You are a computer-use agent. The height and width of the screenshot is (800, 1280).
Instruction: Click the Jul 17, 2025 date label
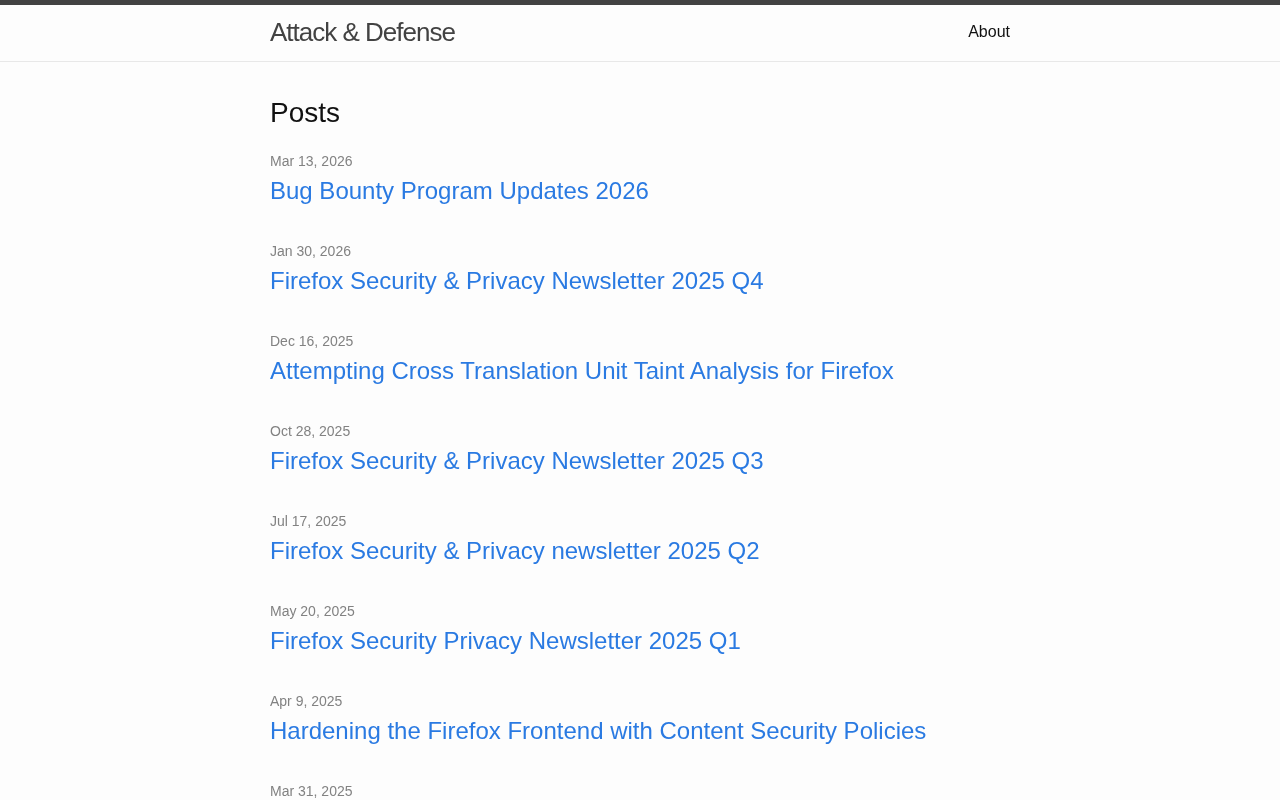coord(308,521)
